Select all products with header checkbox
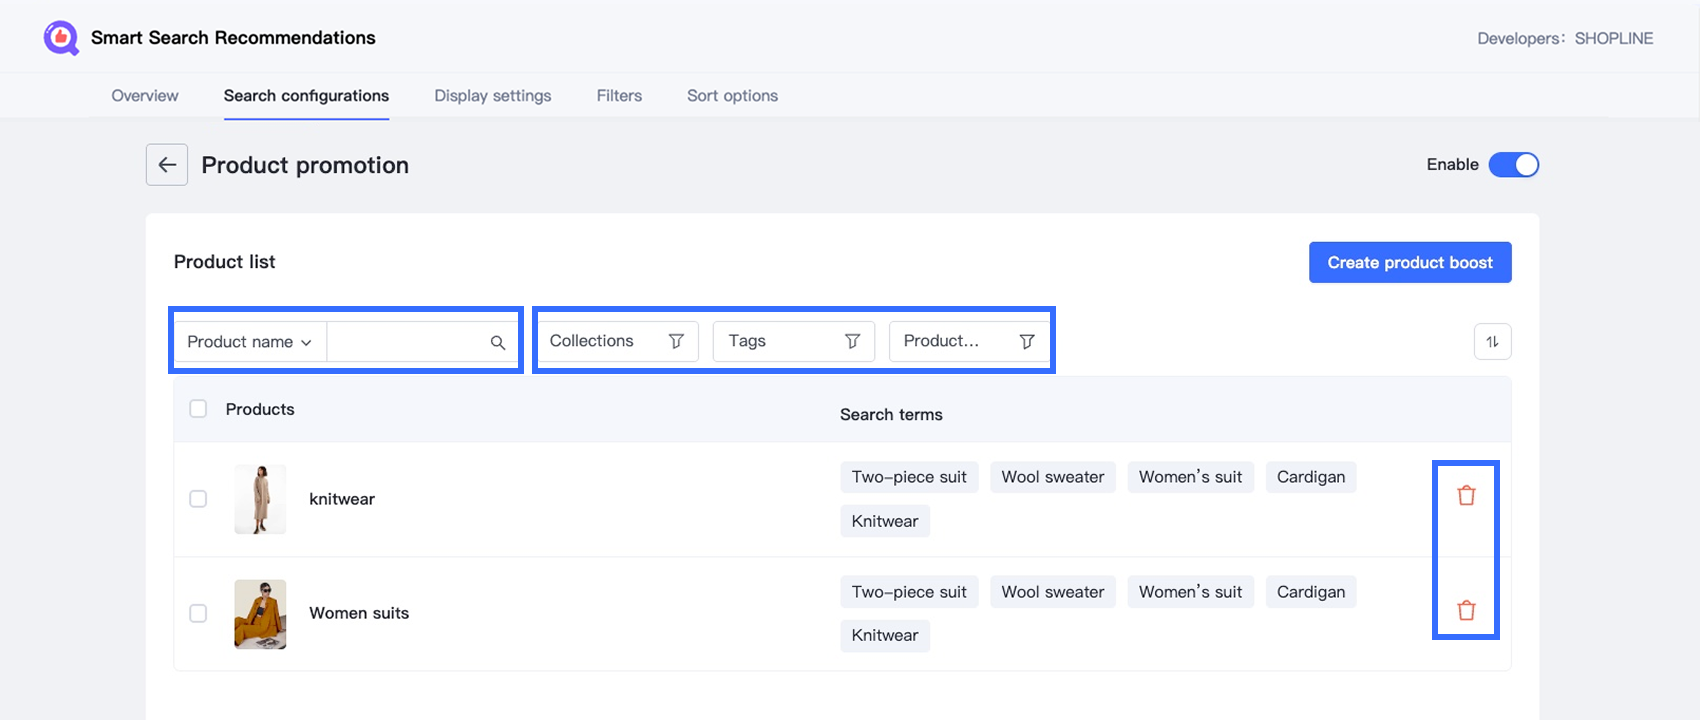The width and height of the screenshot is (1700, 720). pyautogui.click(x=198, y=409)
